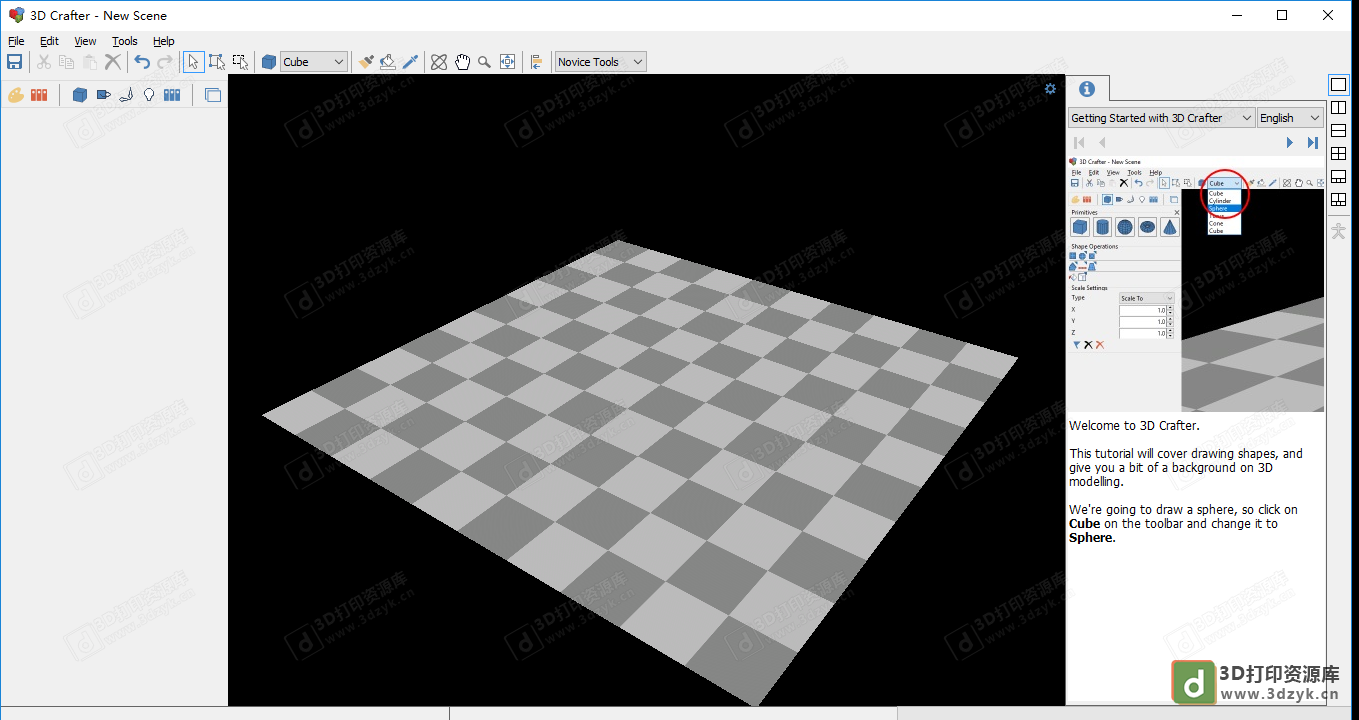Open Primitives with the blue cube icon
This screenshot has width=1359, height=720.
tap(80, 95)
